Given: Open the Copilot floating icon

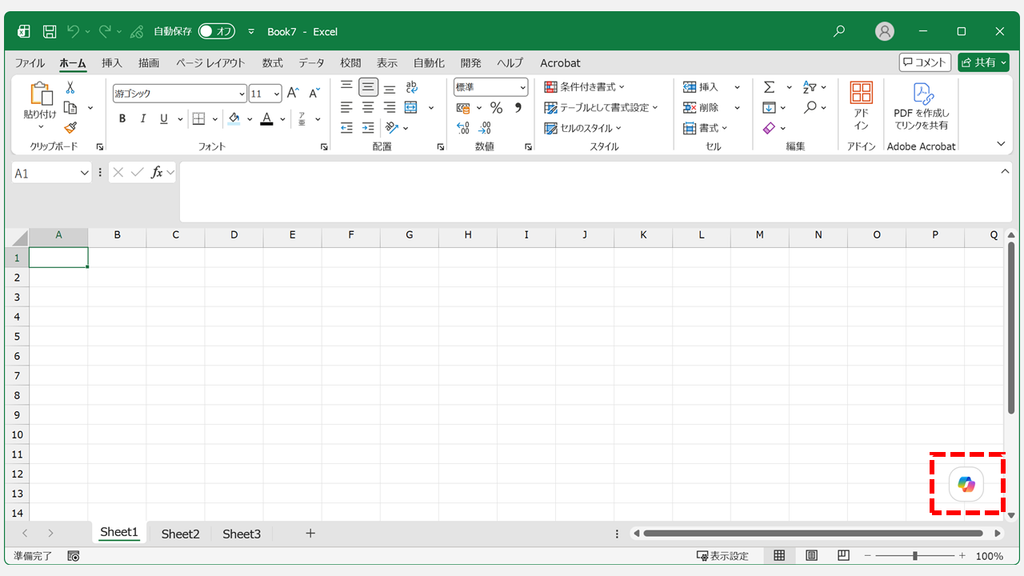Looking at the screenshot, I should coord(967,485).
